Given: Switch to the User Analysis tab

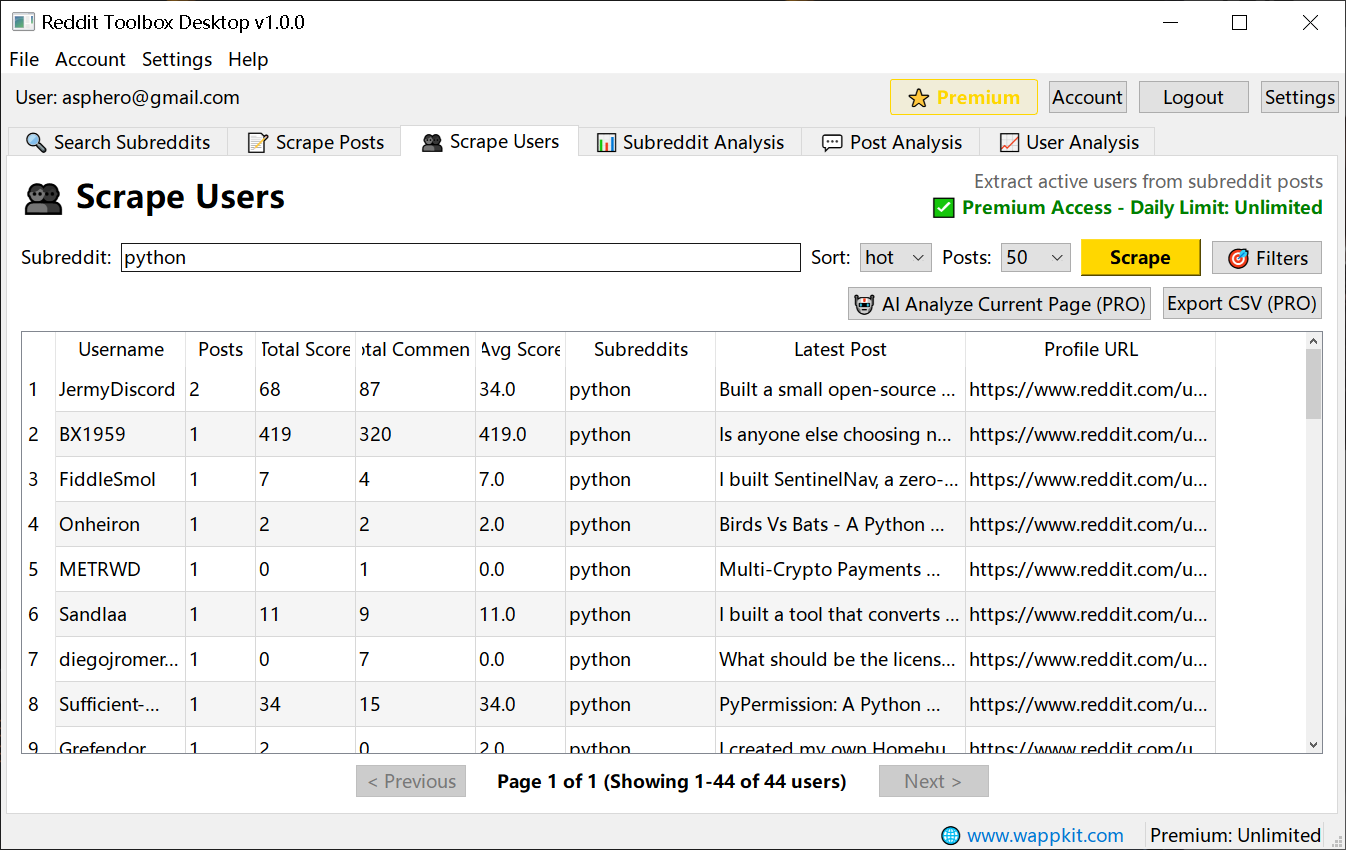Looking at the screenshot, I should pyautogui.click(x=1069, y=142).
